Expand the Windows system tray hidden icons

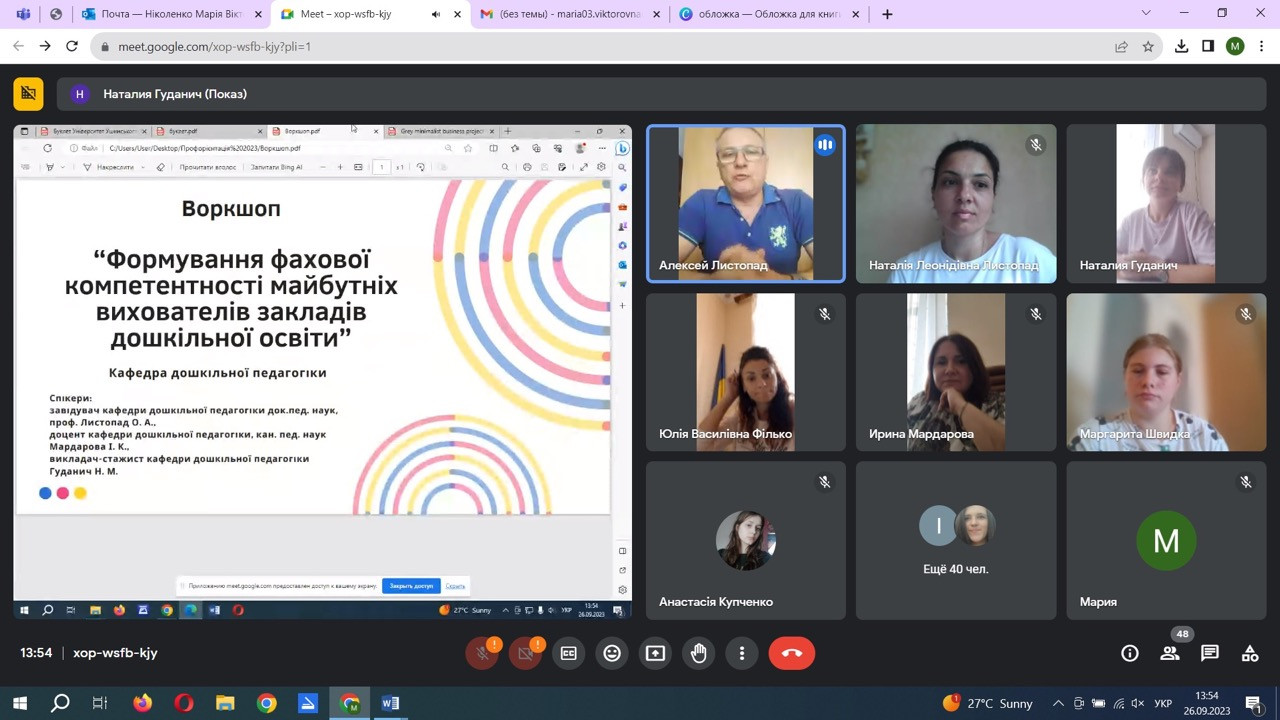tap(1057, 703)
